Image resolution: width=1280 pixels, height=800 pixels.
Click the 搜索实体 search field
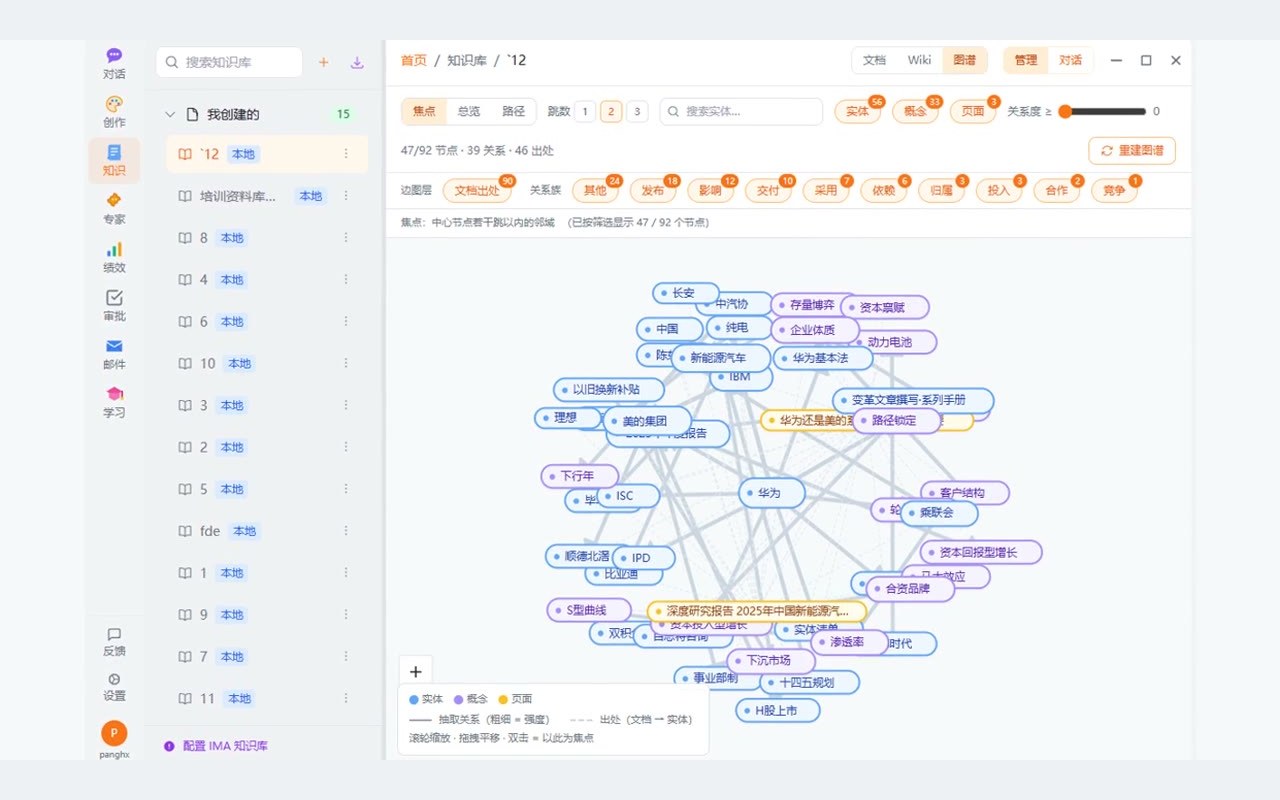[x=741, y=111]
